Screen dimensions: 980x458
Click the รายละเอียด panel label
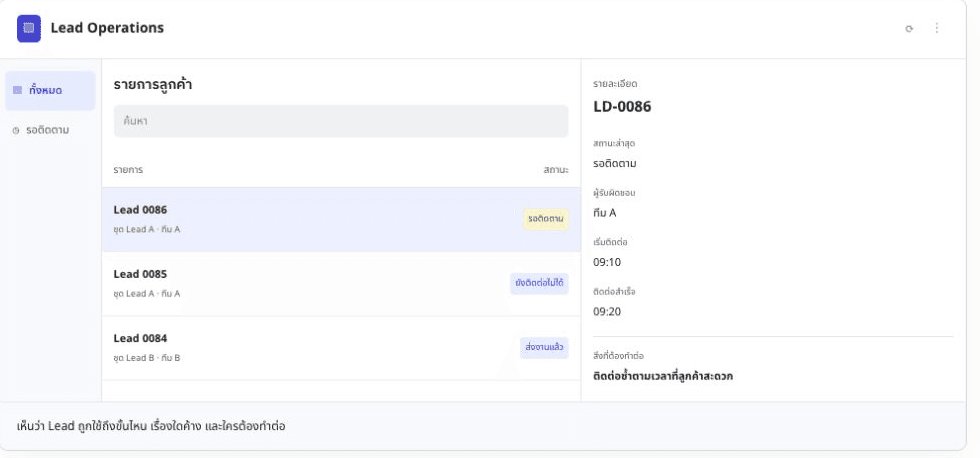pos(615,84)
